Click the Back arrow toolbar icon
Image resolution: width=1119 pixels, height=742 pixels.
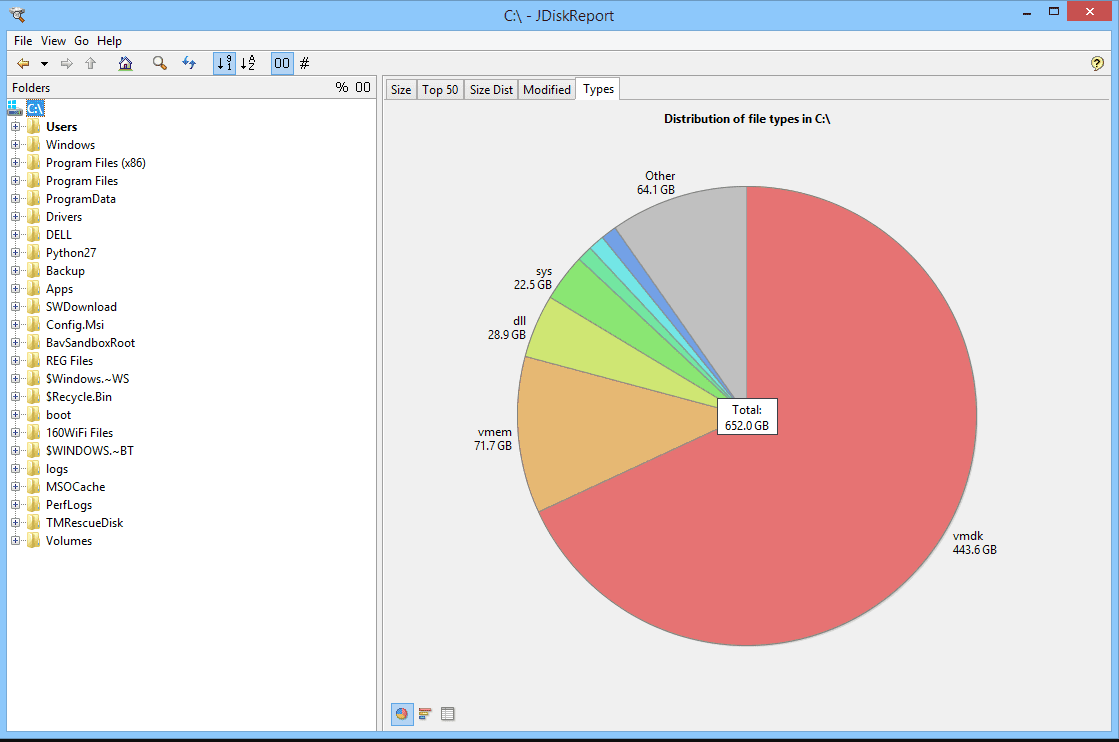point(24,63)
